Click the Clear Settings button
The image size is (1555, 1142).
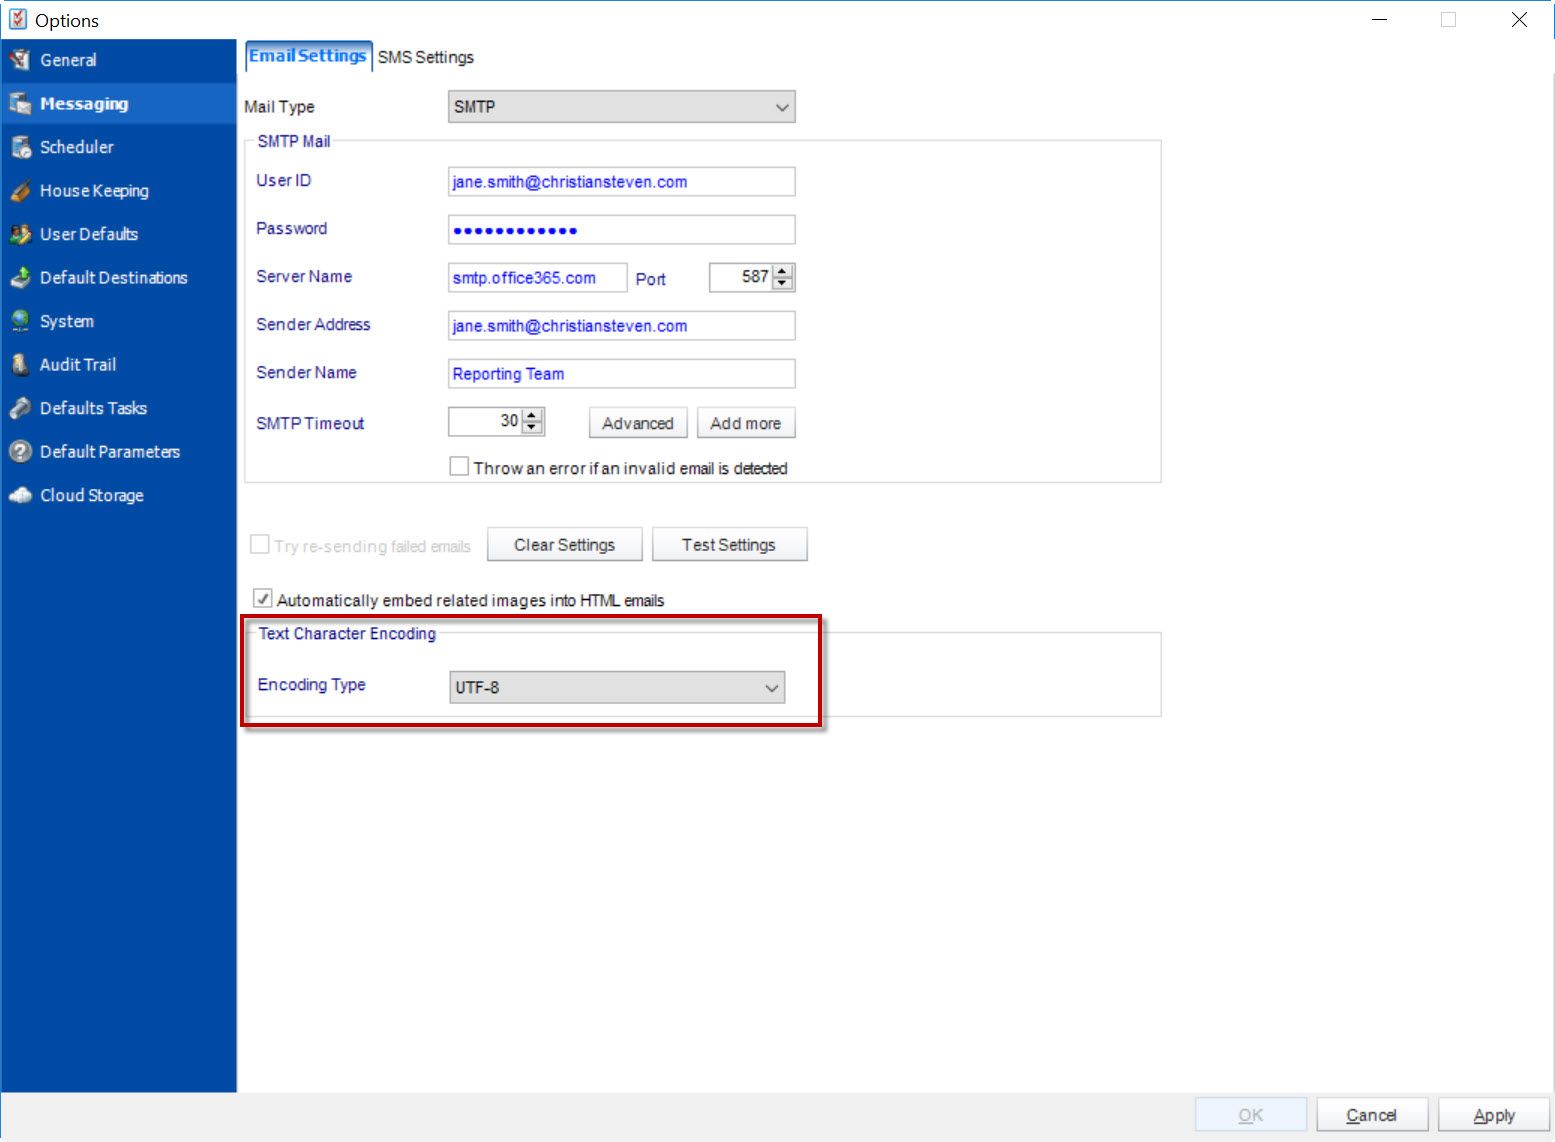point(565,544)
